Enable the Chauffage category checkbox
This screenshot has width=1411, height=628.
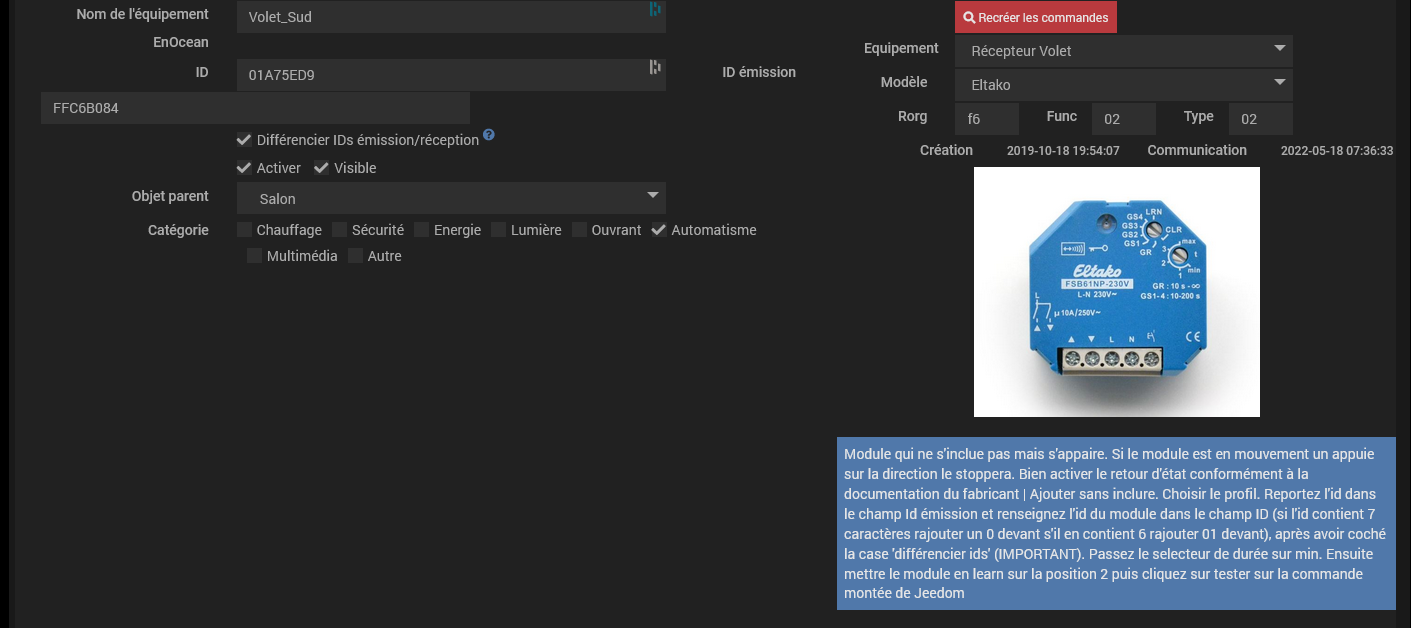[244, 230]
